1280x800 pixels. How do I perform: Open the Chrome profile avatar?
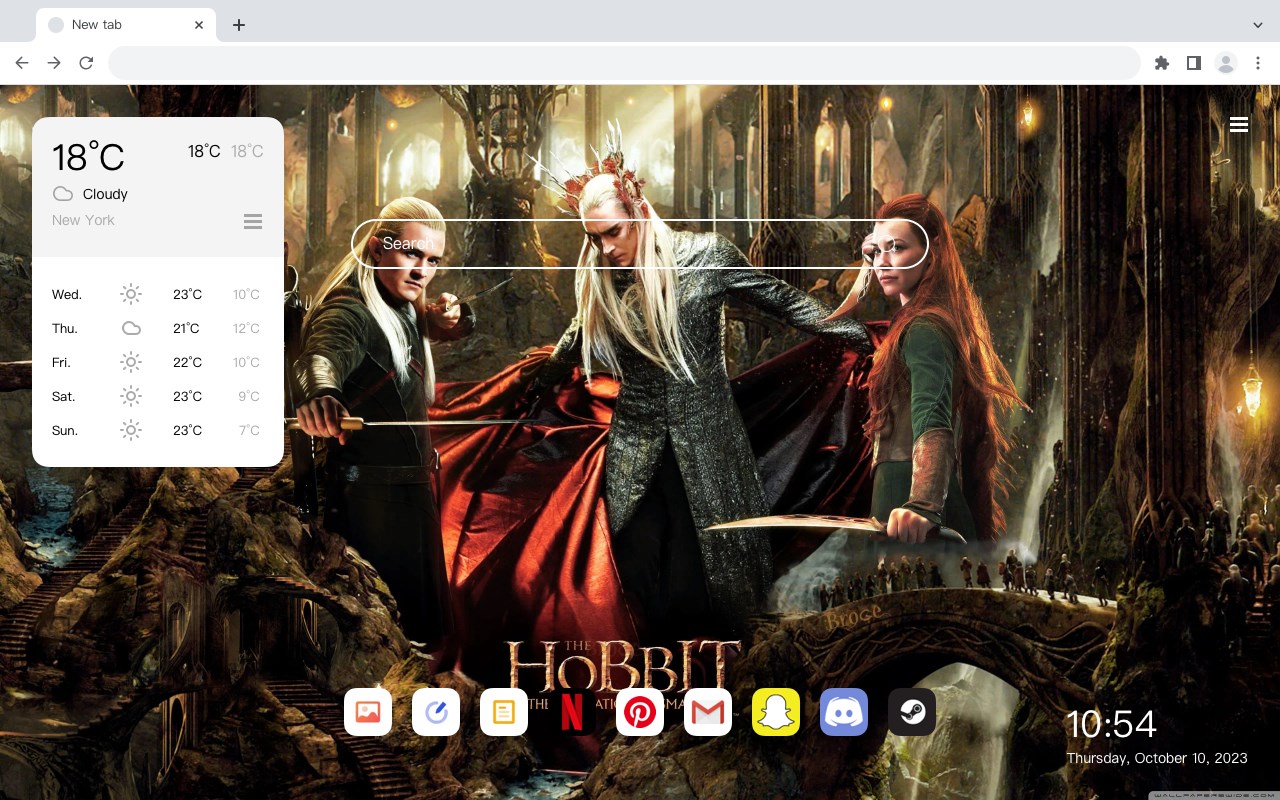point(1226,63)
